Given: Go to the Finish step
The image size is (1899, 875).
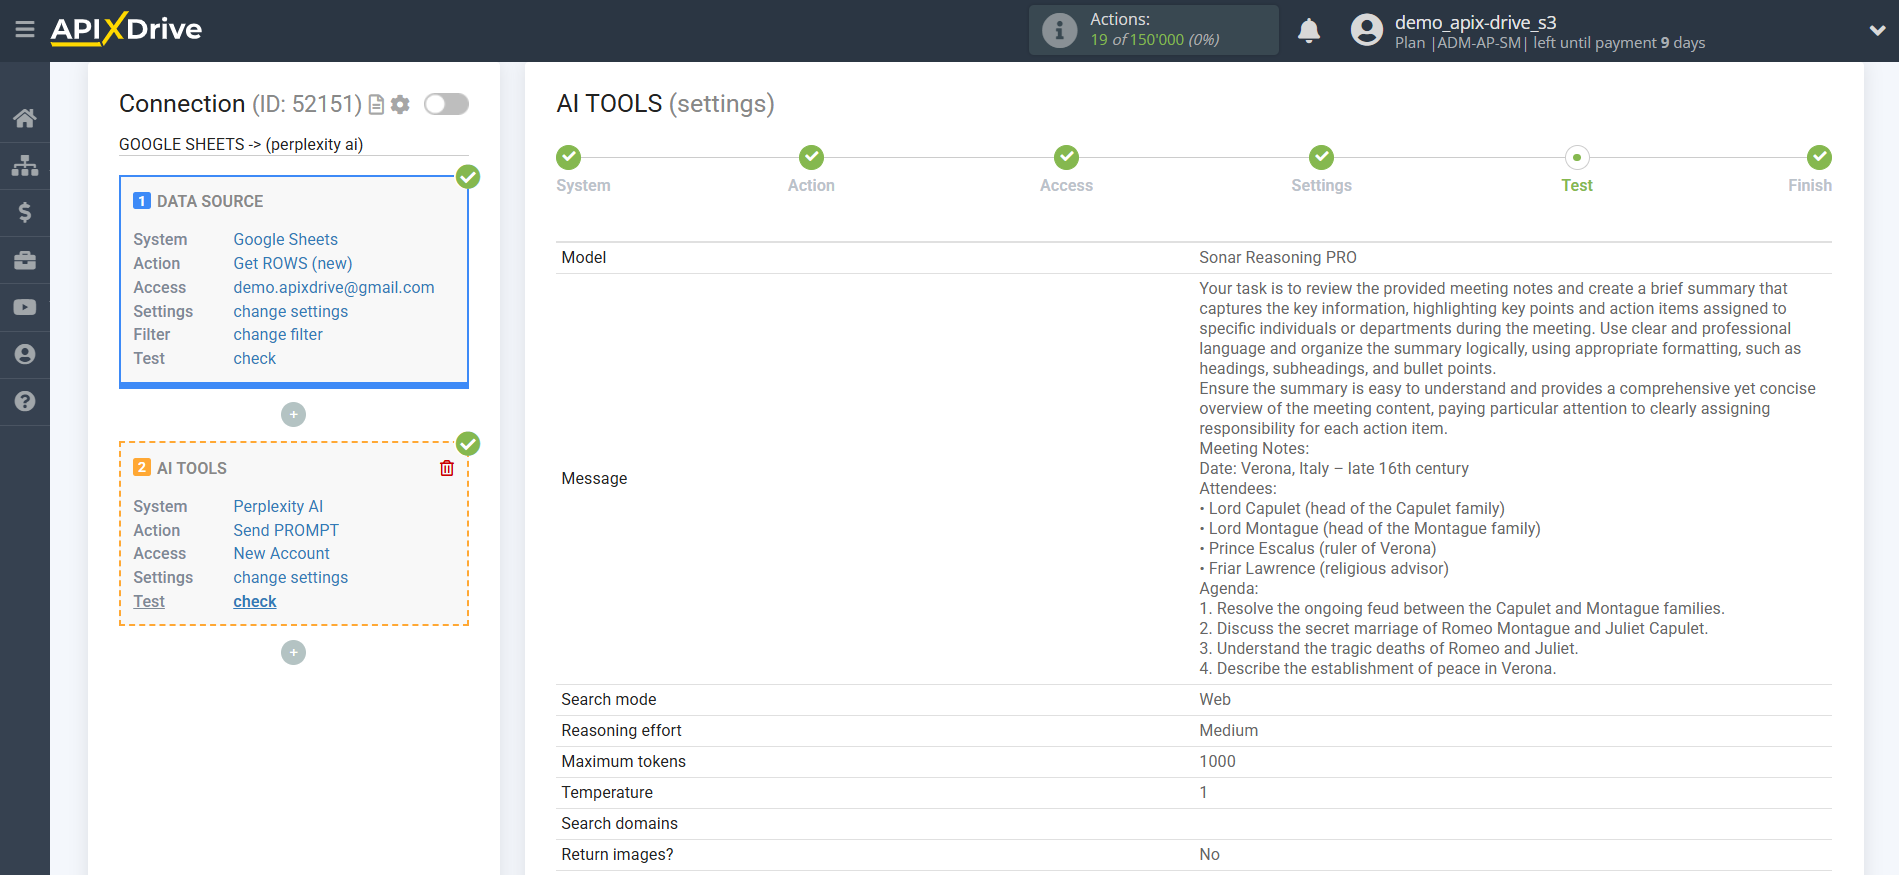Looking at the screenshot, I should [1819, 157].
